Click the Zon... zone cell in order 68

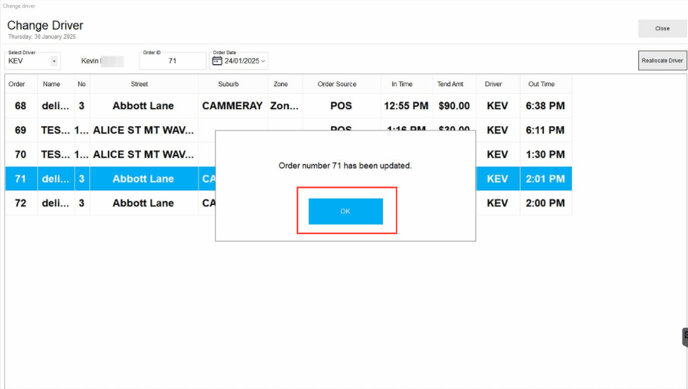click(x=284, y=106)
